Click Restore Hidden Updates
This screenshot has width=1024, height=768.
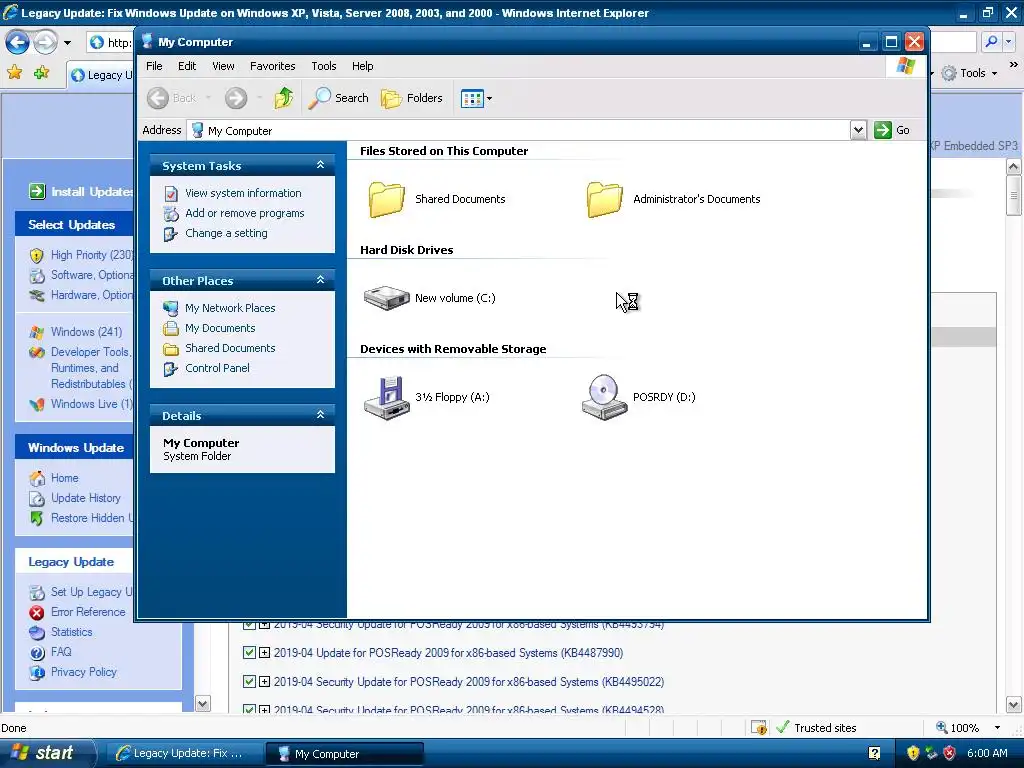pos(91,518)
